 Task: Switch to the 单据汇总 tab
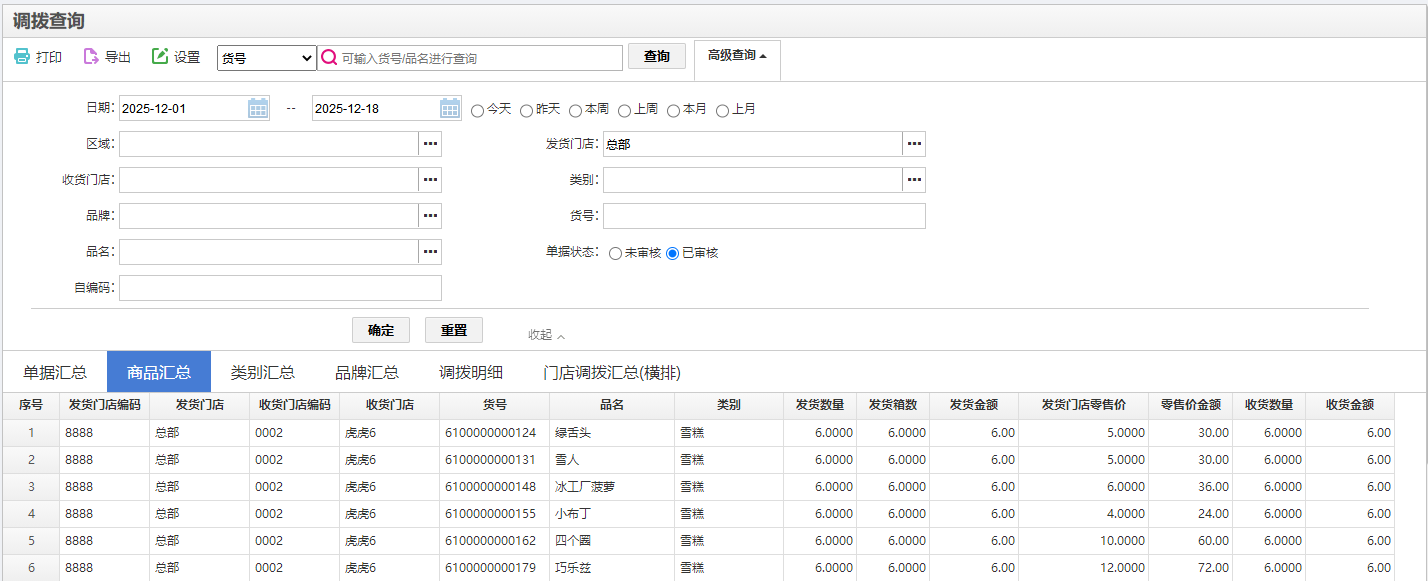55,372
